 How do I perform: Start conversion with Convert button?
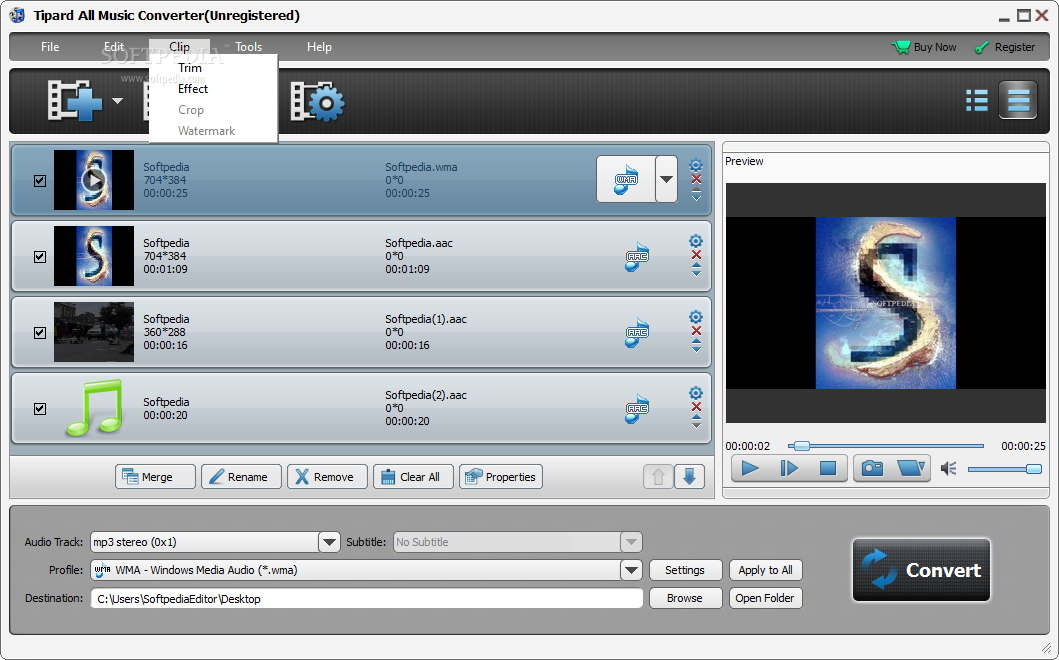pos(921,570)
